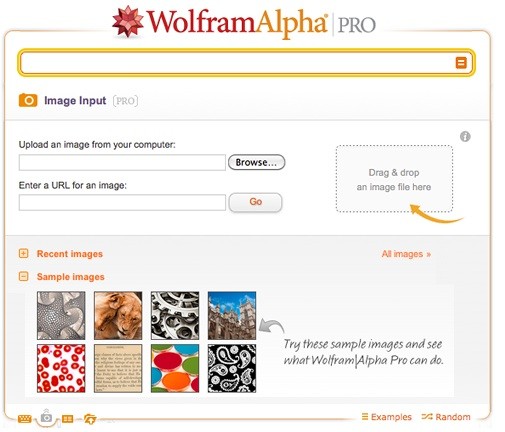
Task: Click the orange camera icon beside Image Input
Action: (28, 100)
